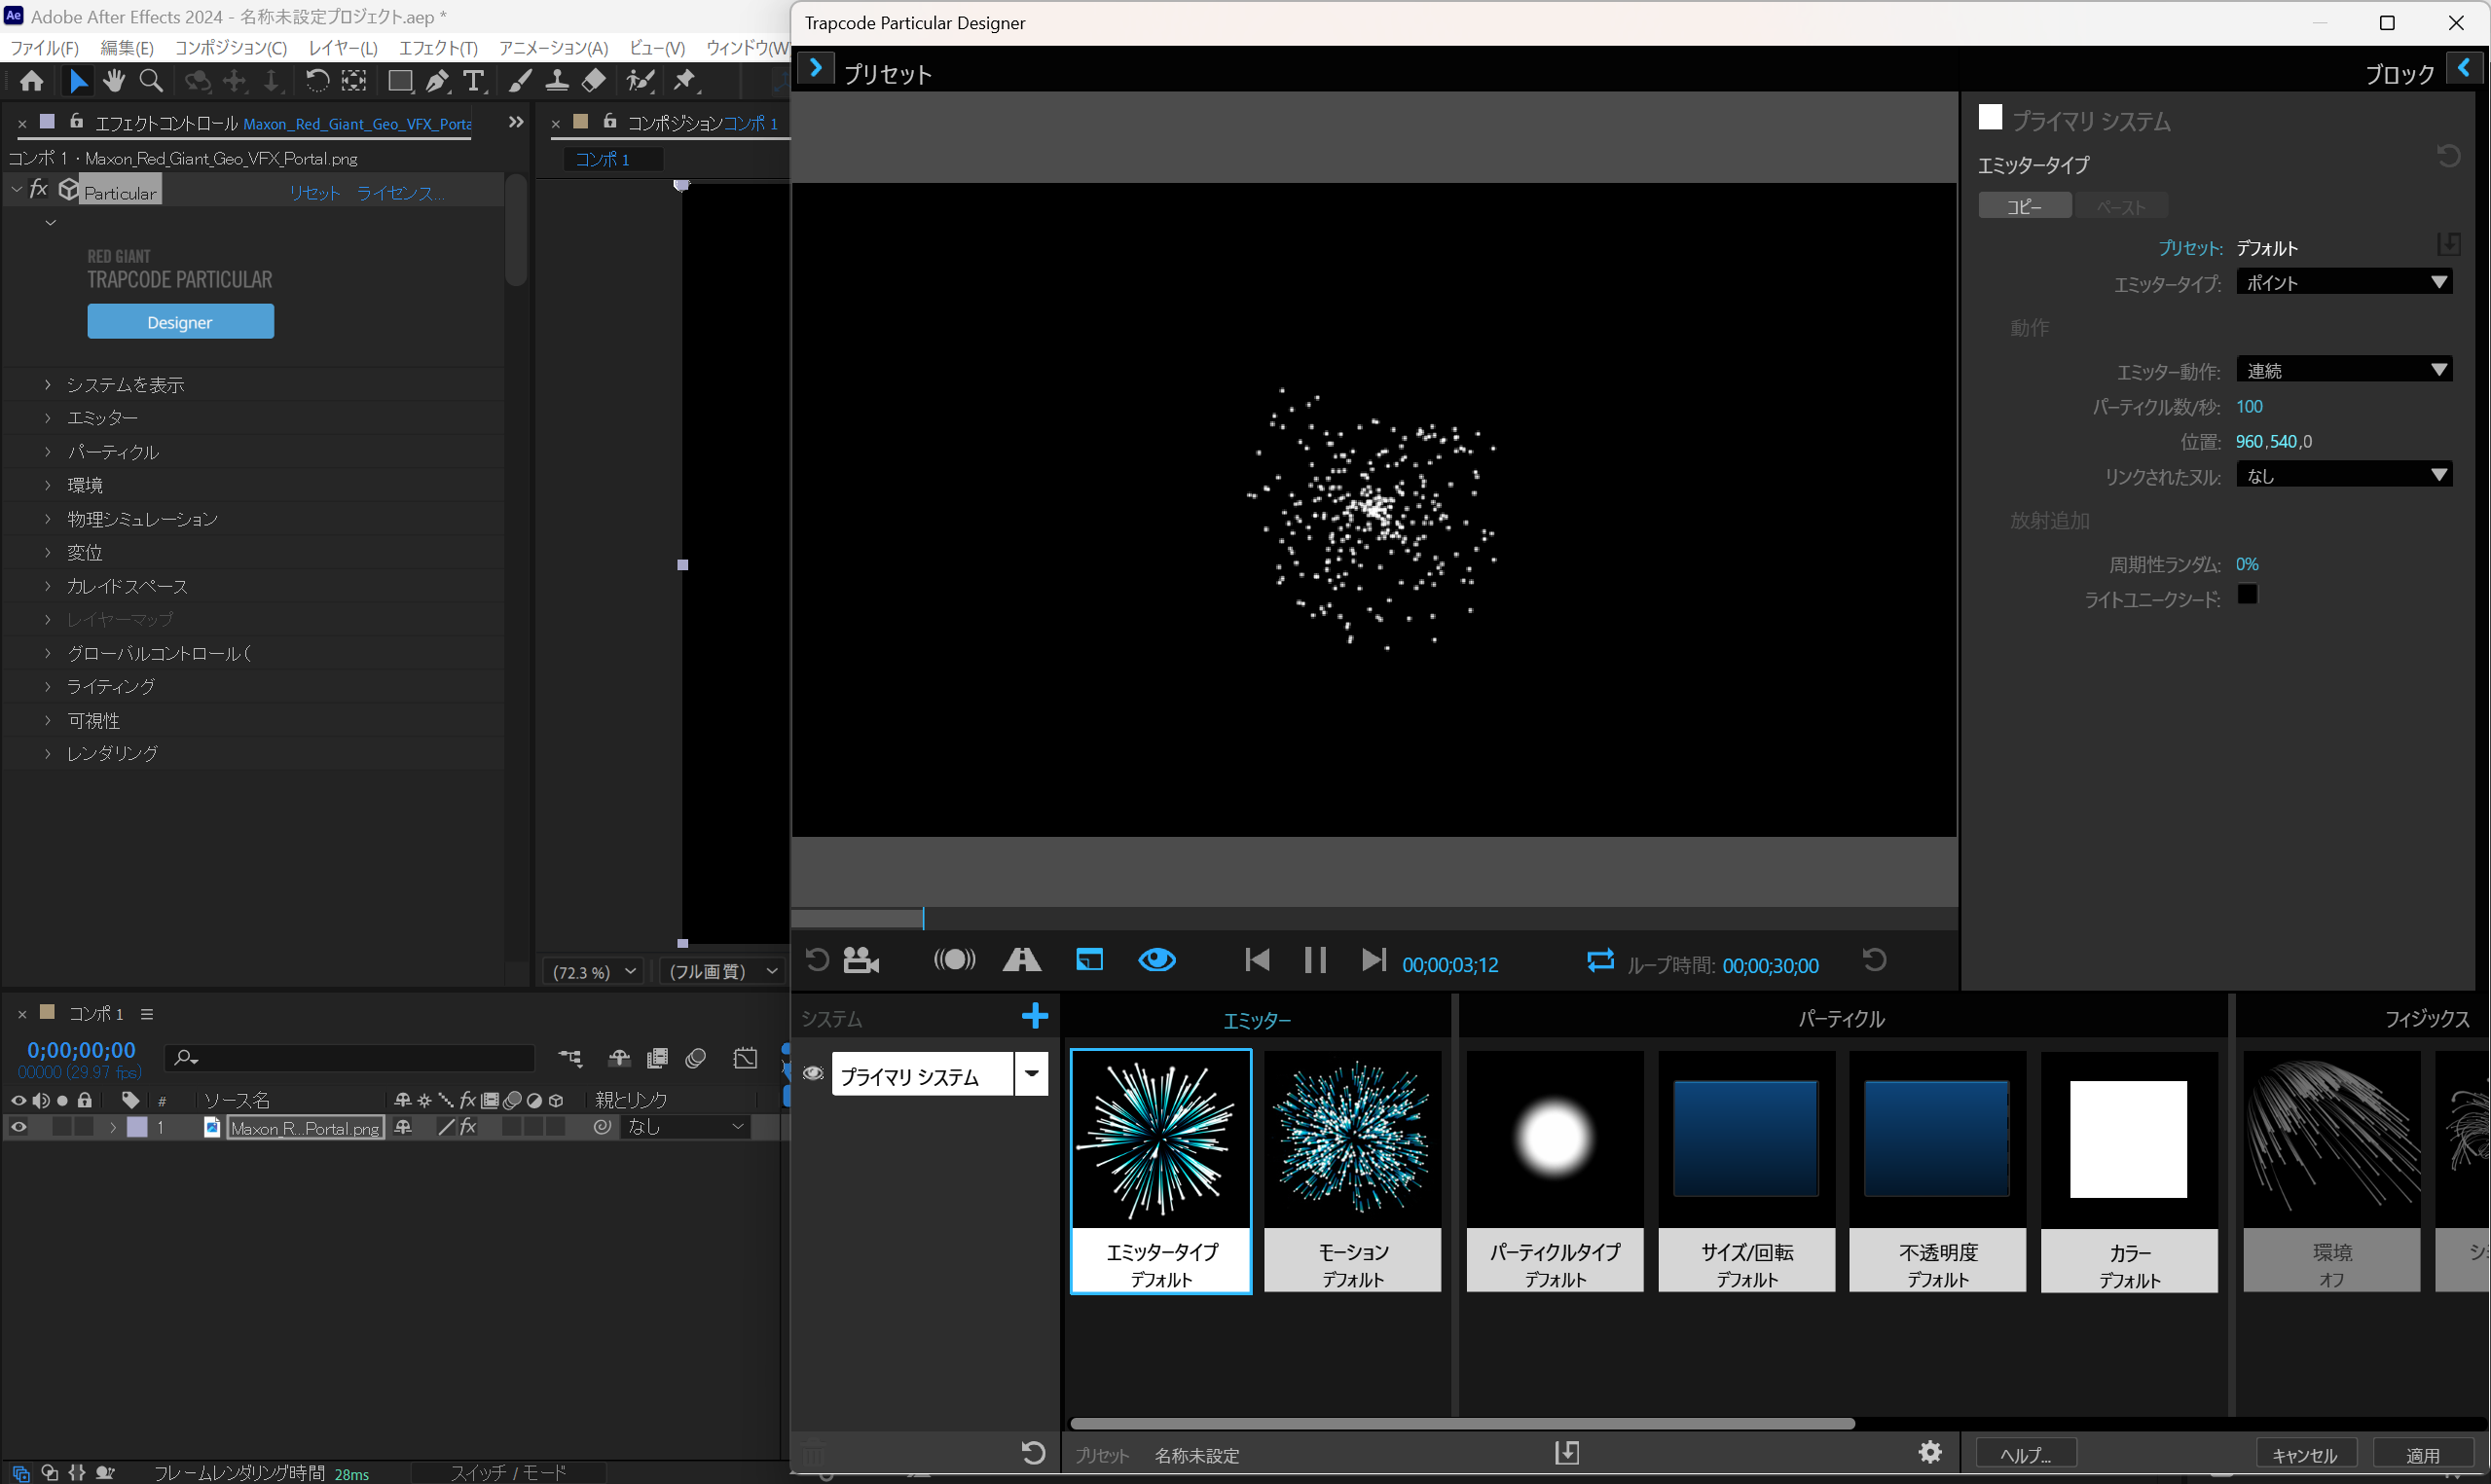
Task: Open the アニメーション(A) menu
Action: point(553,48)
